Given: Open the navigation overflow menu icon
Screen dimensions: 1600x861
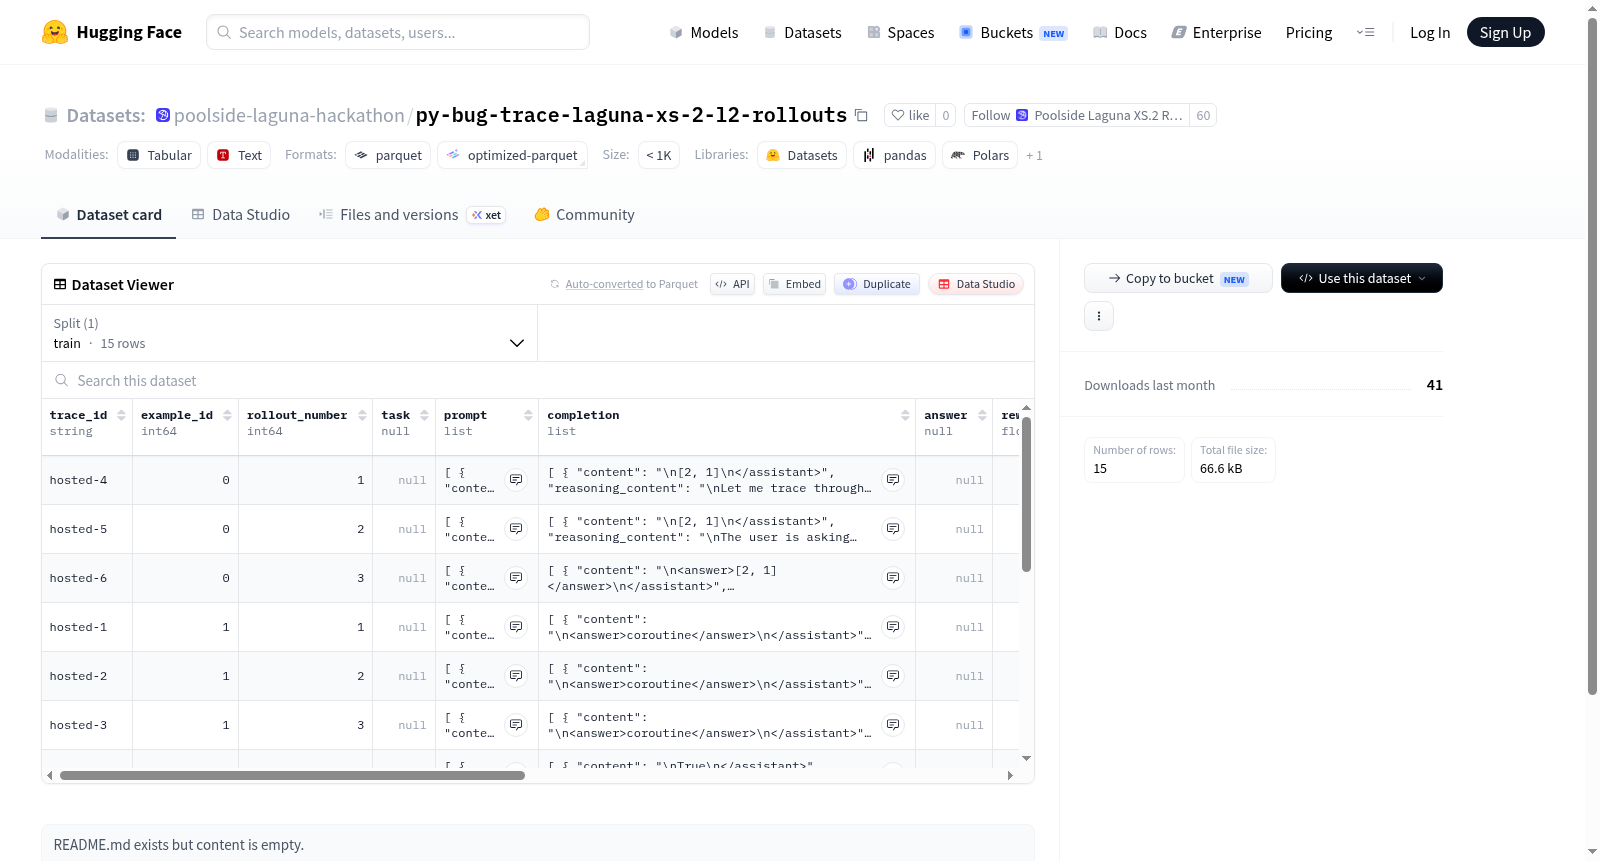Looking at the screenshot, I should 1365,32.
